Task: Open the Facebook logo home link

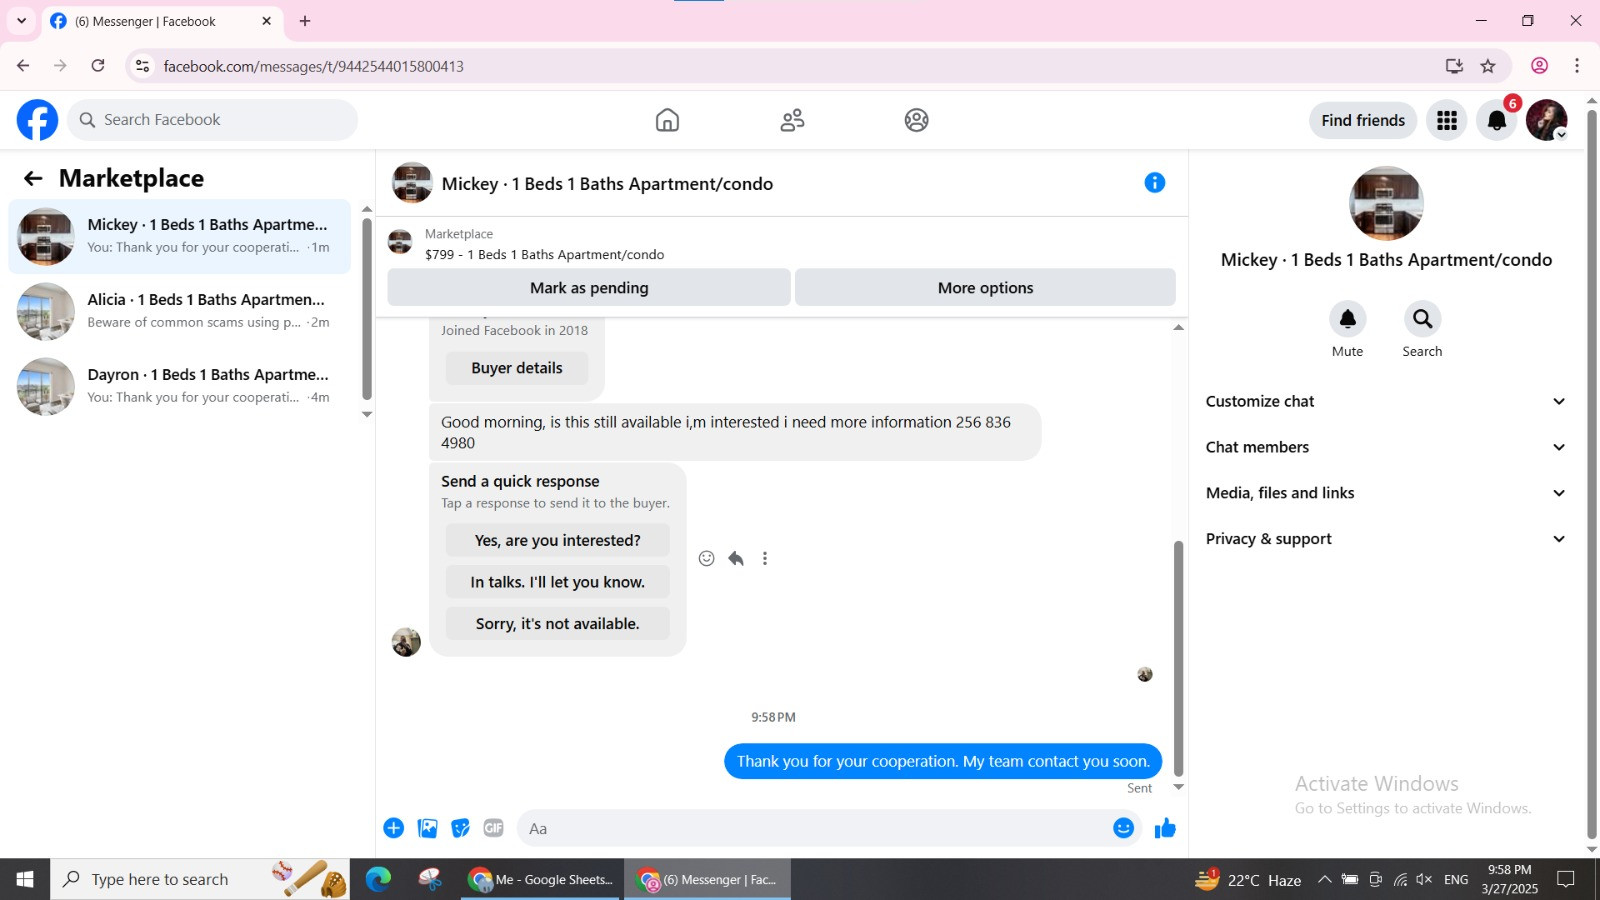Action: tap(37, 120)
